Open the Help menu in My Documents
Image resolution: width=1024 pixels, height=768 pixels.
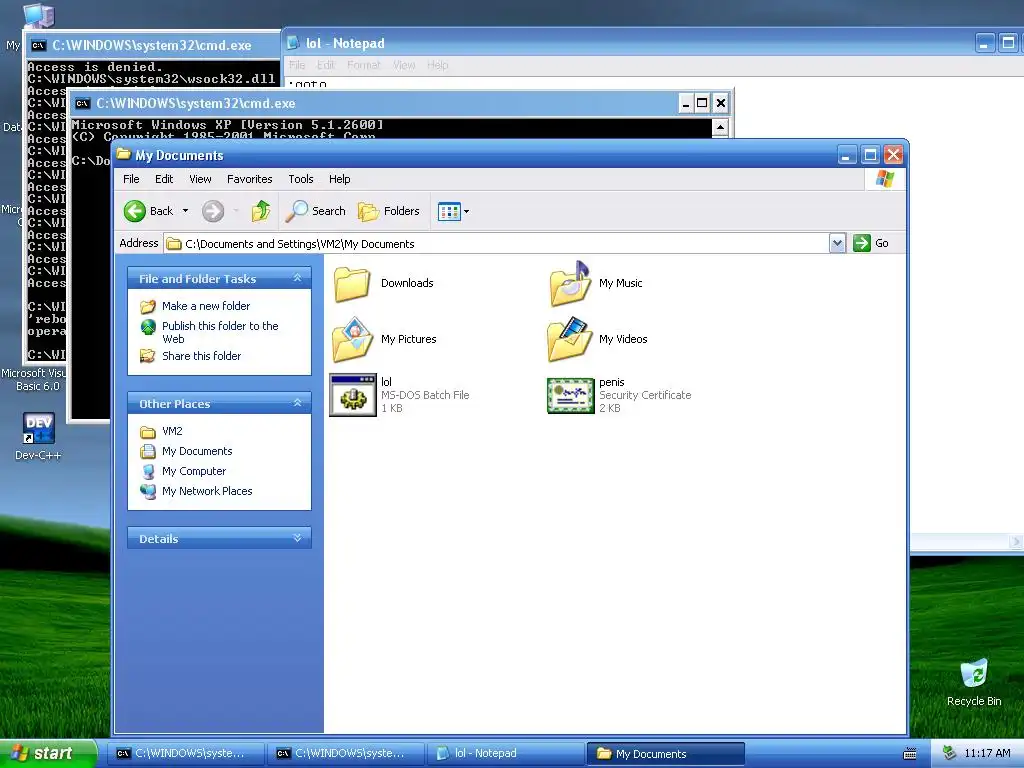[x=340, y=179]
